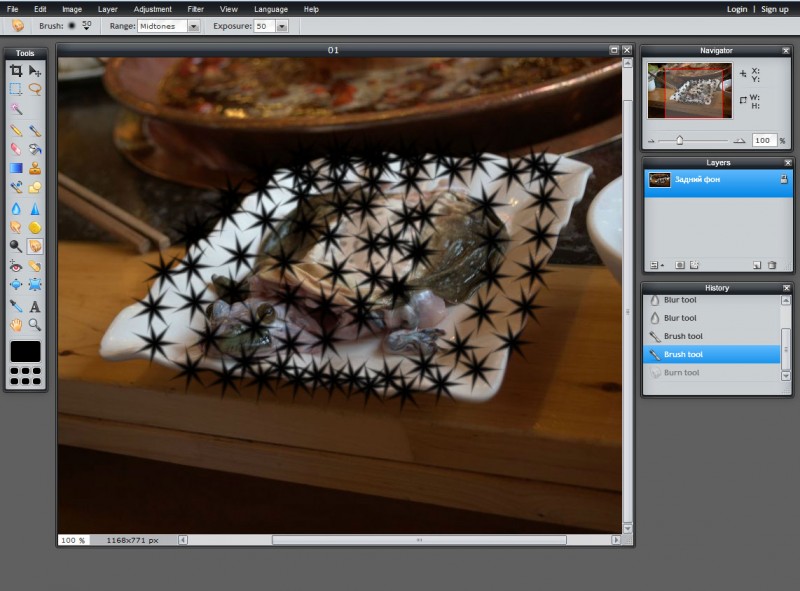800x591 pixels.
Task: Open the Filter menu
Action: tap(195, 9)
